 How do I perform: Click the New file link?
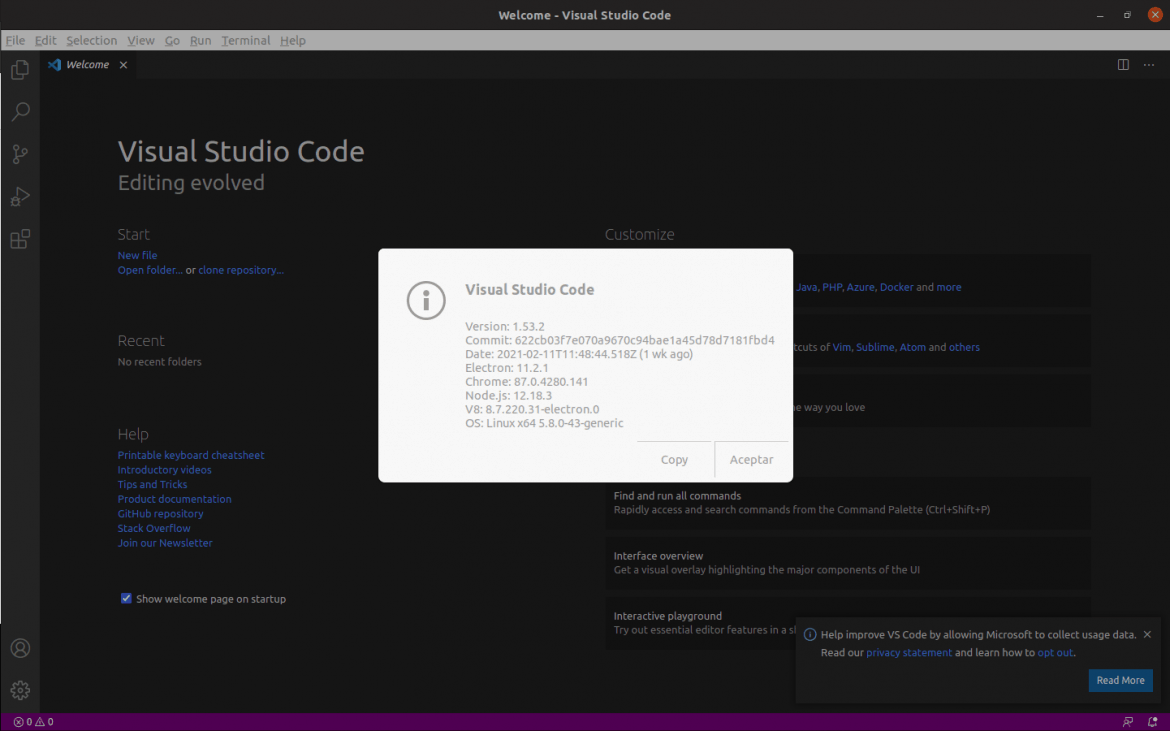(137, 255)
